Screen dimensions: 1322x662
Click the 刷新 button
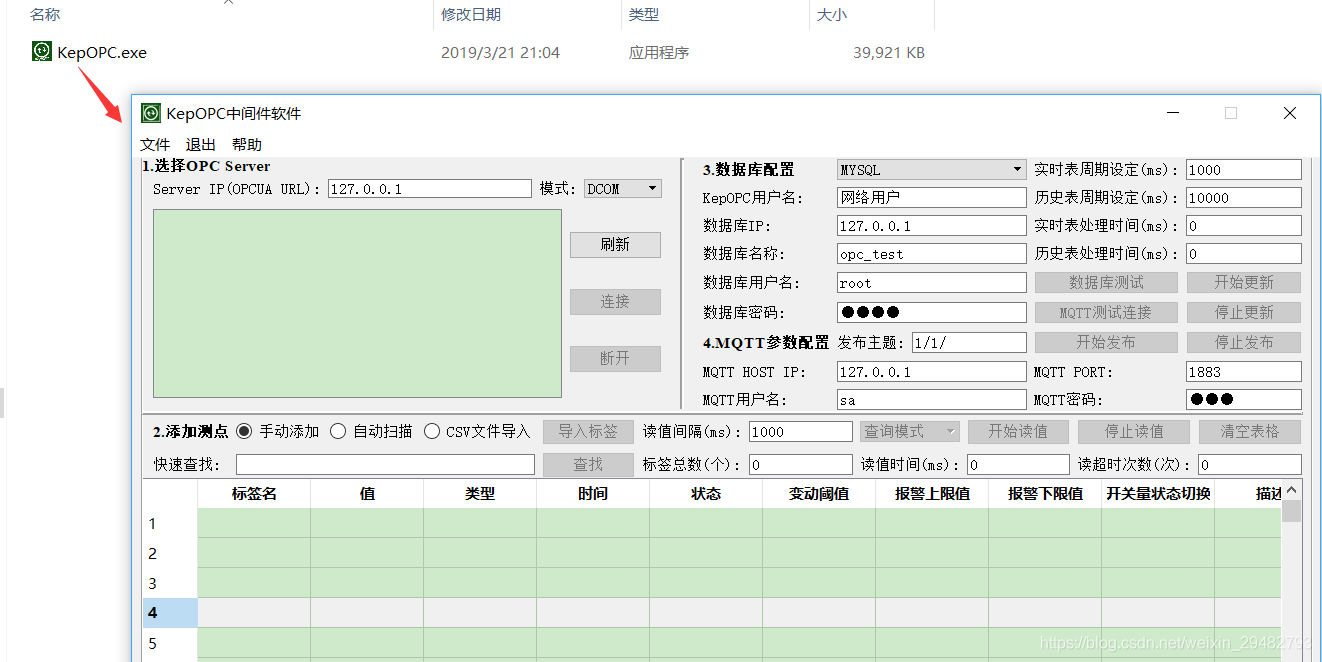pos(615,245)
